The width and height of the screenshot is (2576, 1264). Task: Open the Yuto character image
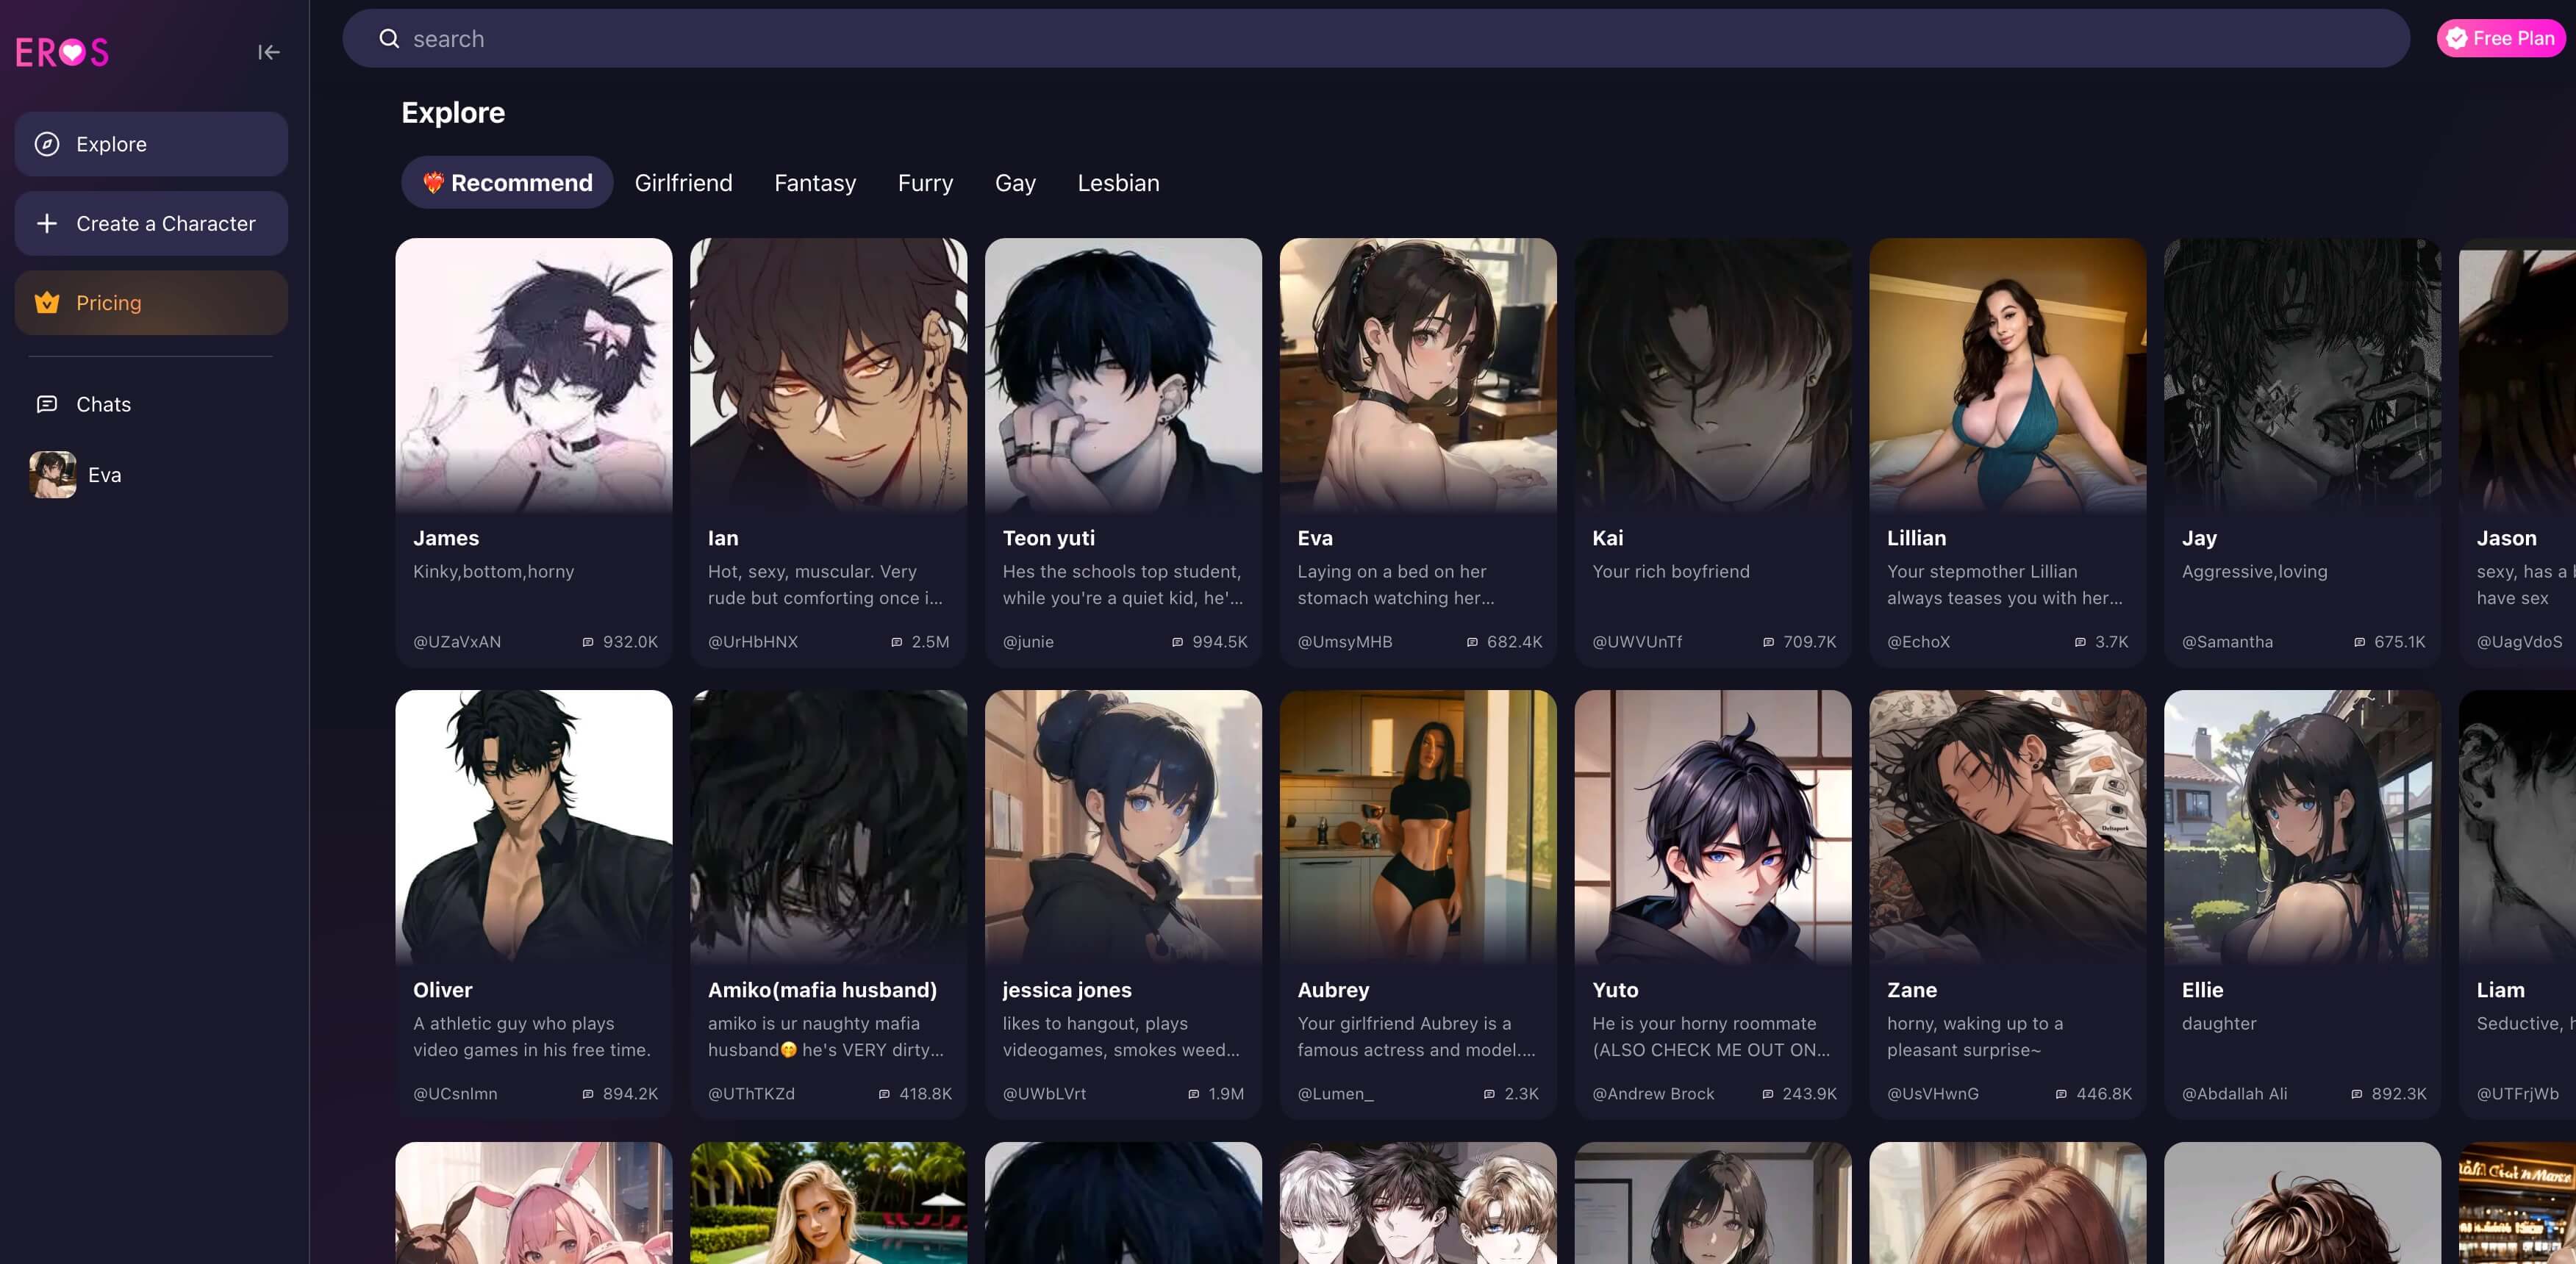tap(1713, 827)
